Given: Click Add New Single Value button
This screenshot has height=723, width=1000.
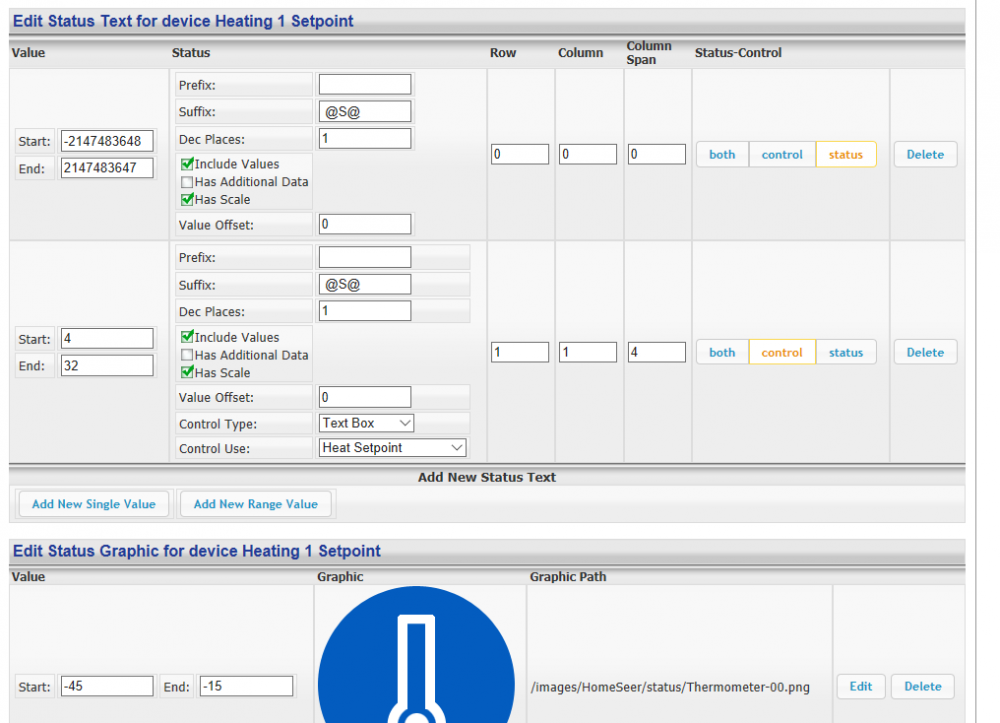Looking at the screenshot, I should pos(94,504).
